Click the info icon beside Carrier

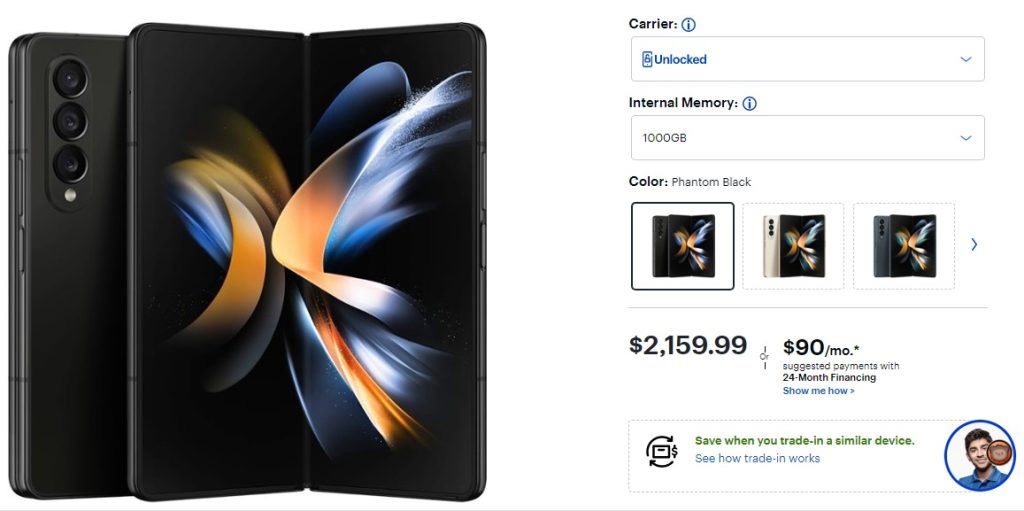click(688, 25)
